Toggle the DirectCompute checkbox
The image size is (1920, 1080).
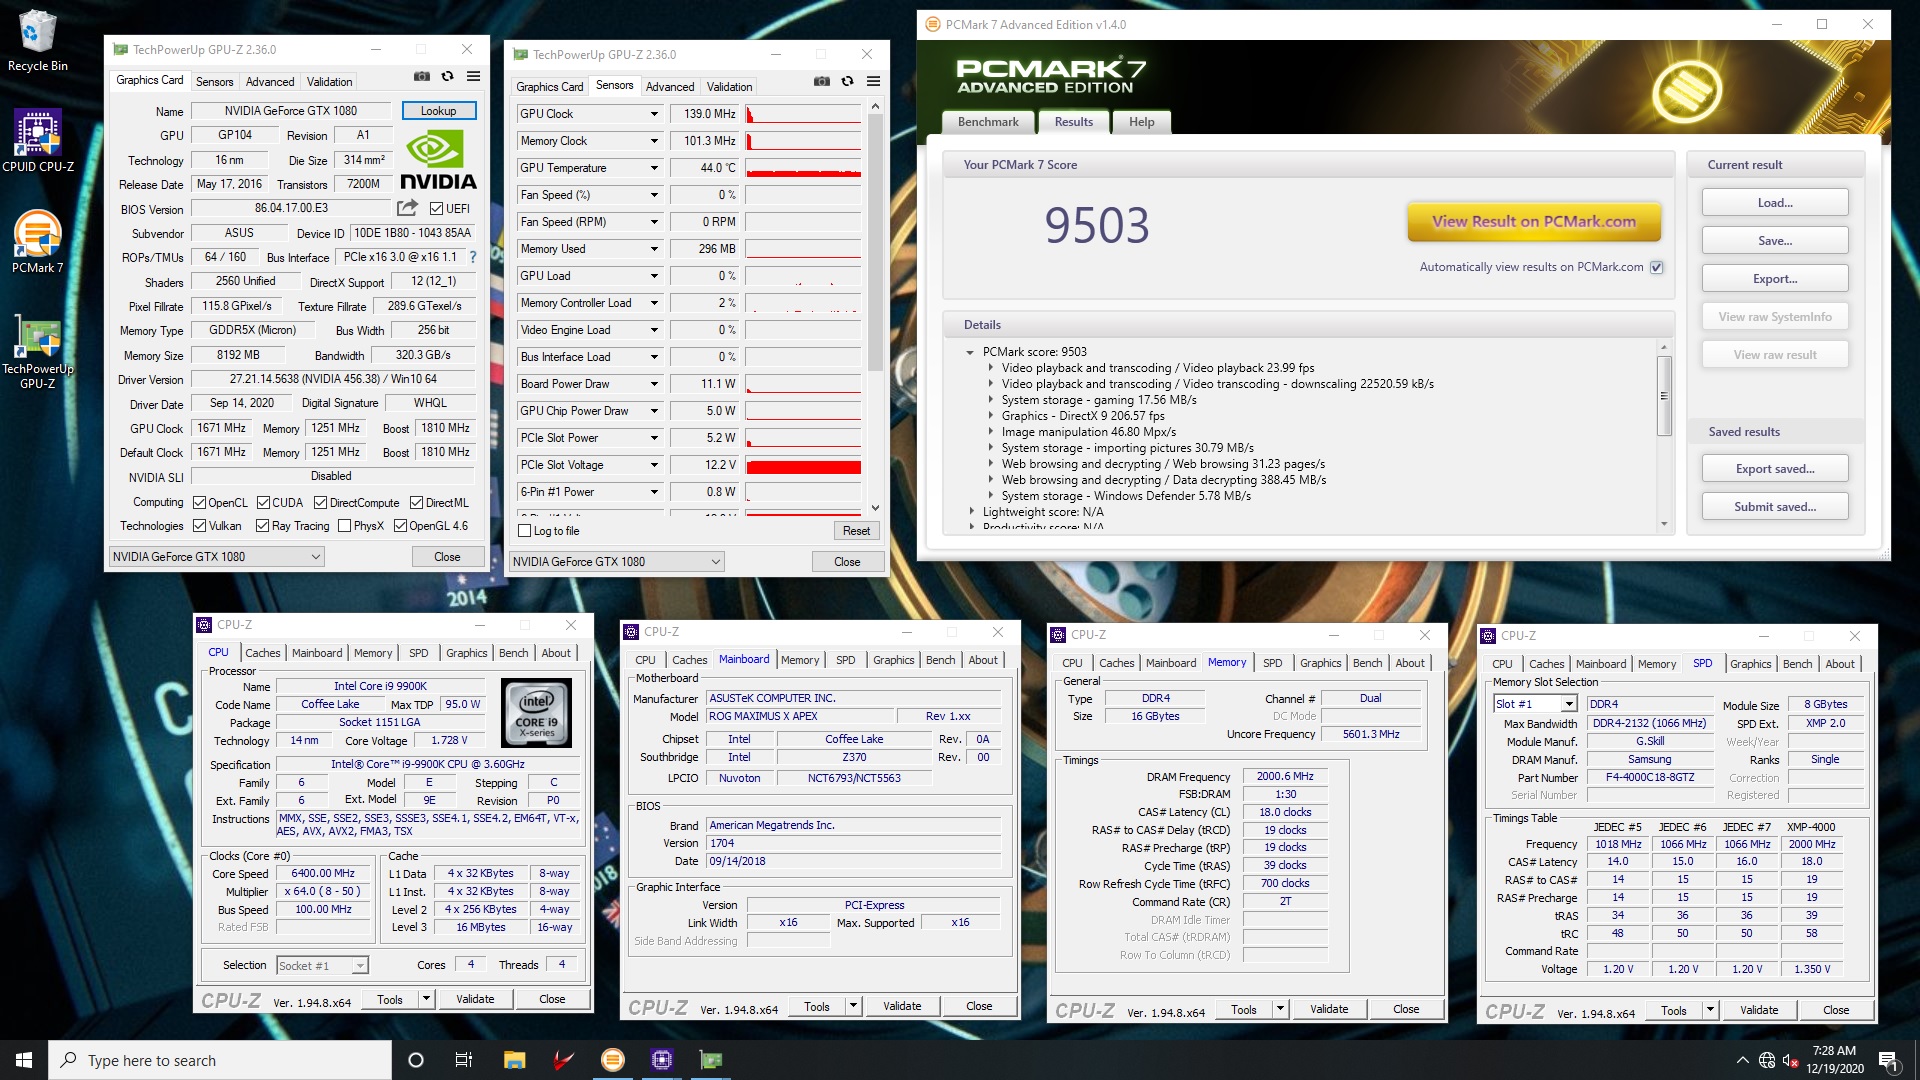[320, 503]
